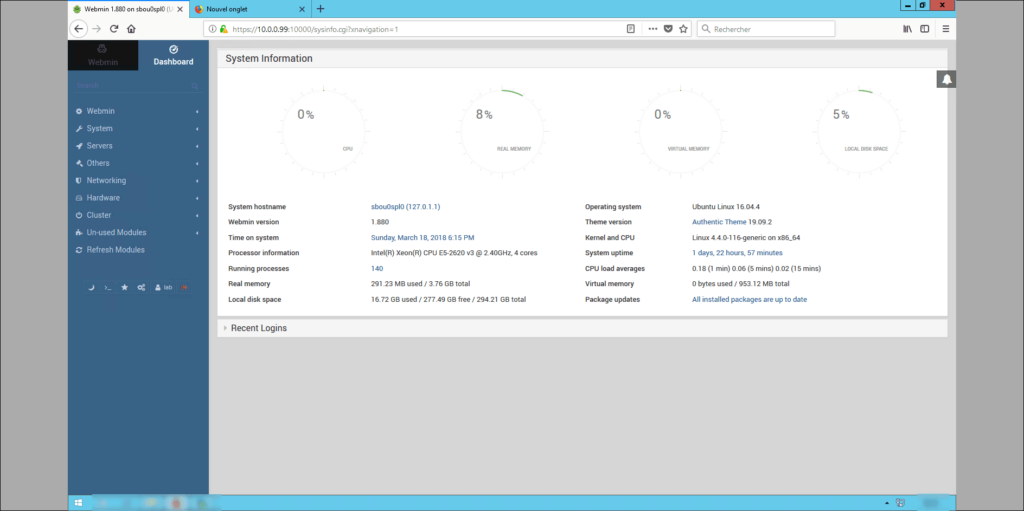Open the Authentic Theme link
1024x511 pixels.
[719, 222]
